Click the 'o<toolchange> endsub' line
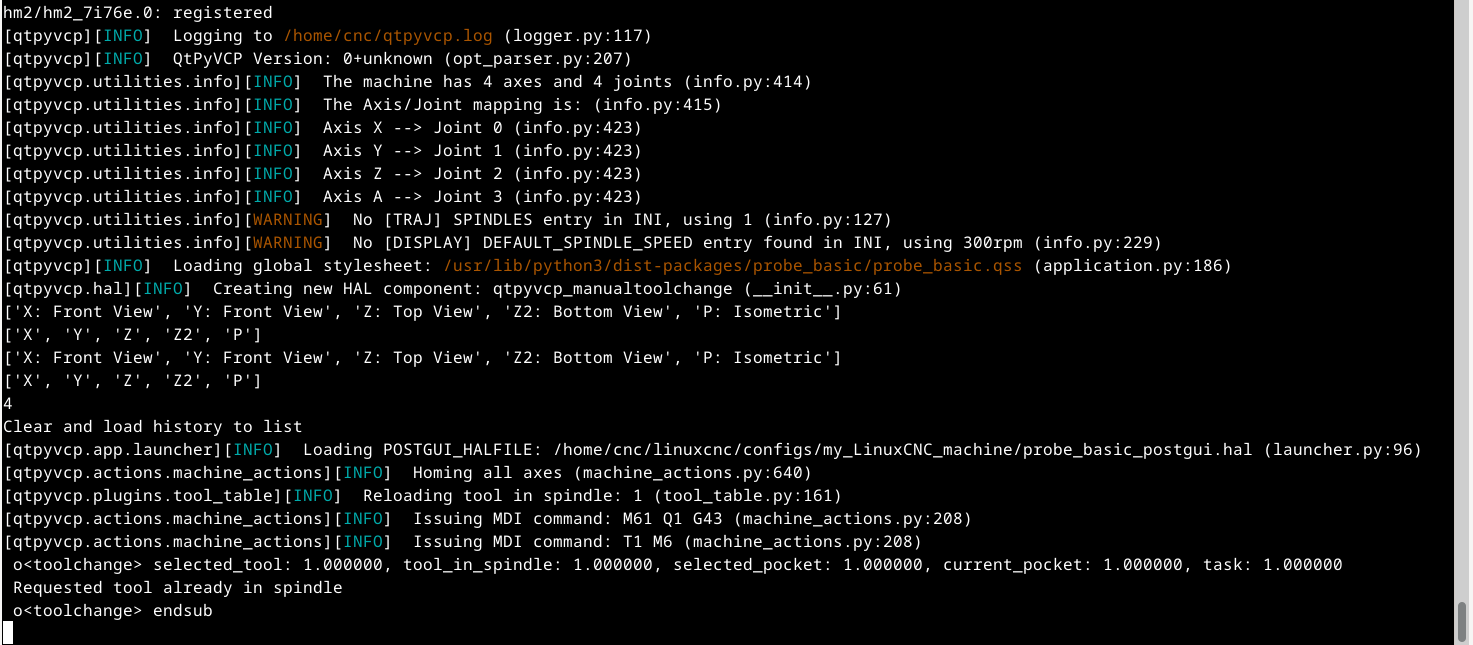Screen dimensions: 1473x645 pyautogui.click(x=113, y=611)
